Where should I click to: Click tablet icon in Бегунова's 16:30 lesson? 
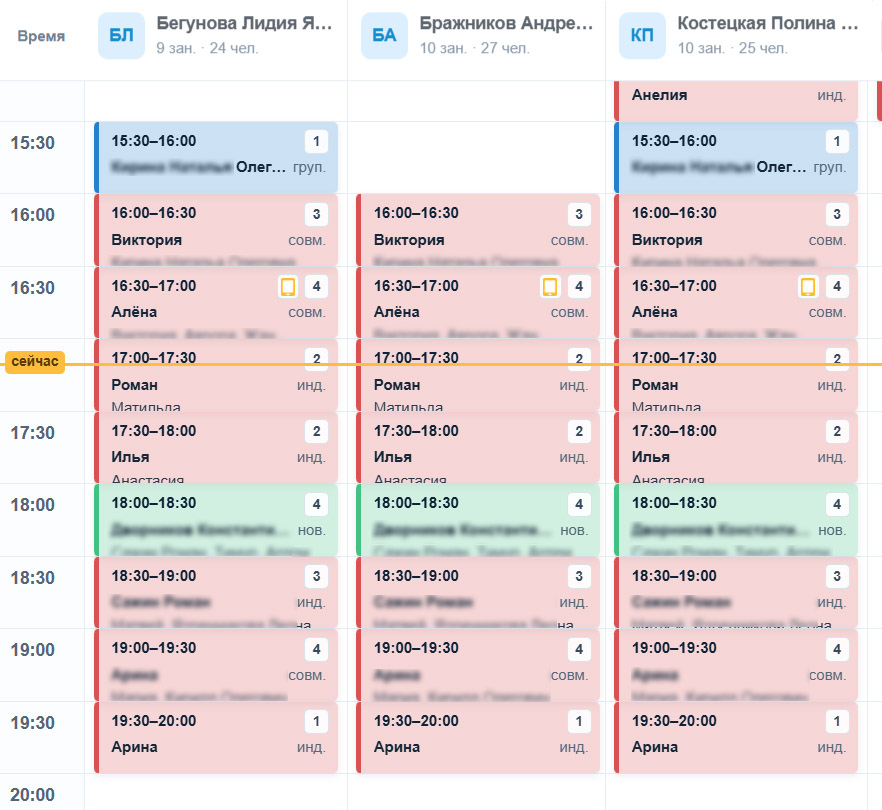click(288, 286)
